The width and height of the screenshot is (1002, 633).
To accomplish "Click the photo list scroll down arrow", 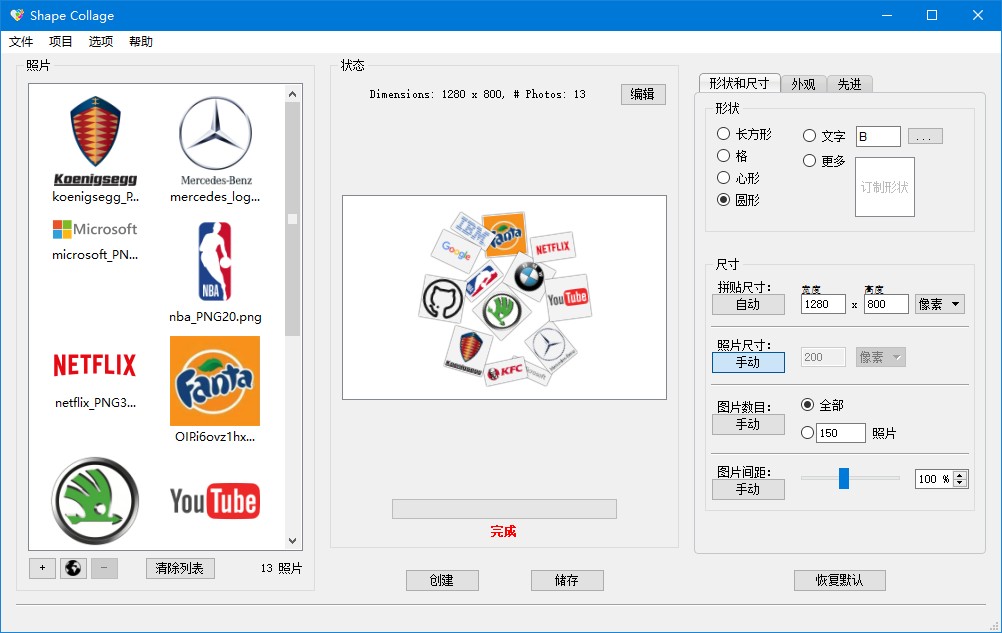I will (x=293, y=540).
